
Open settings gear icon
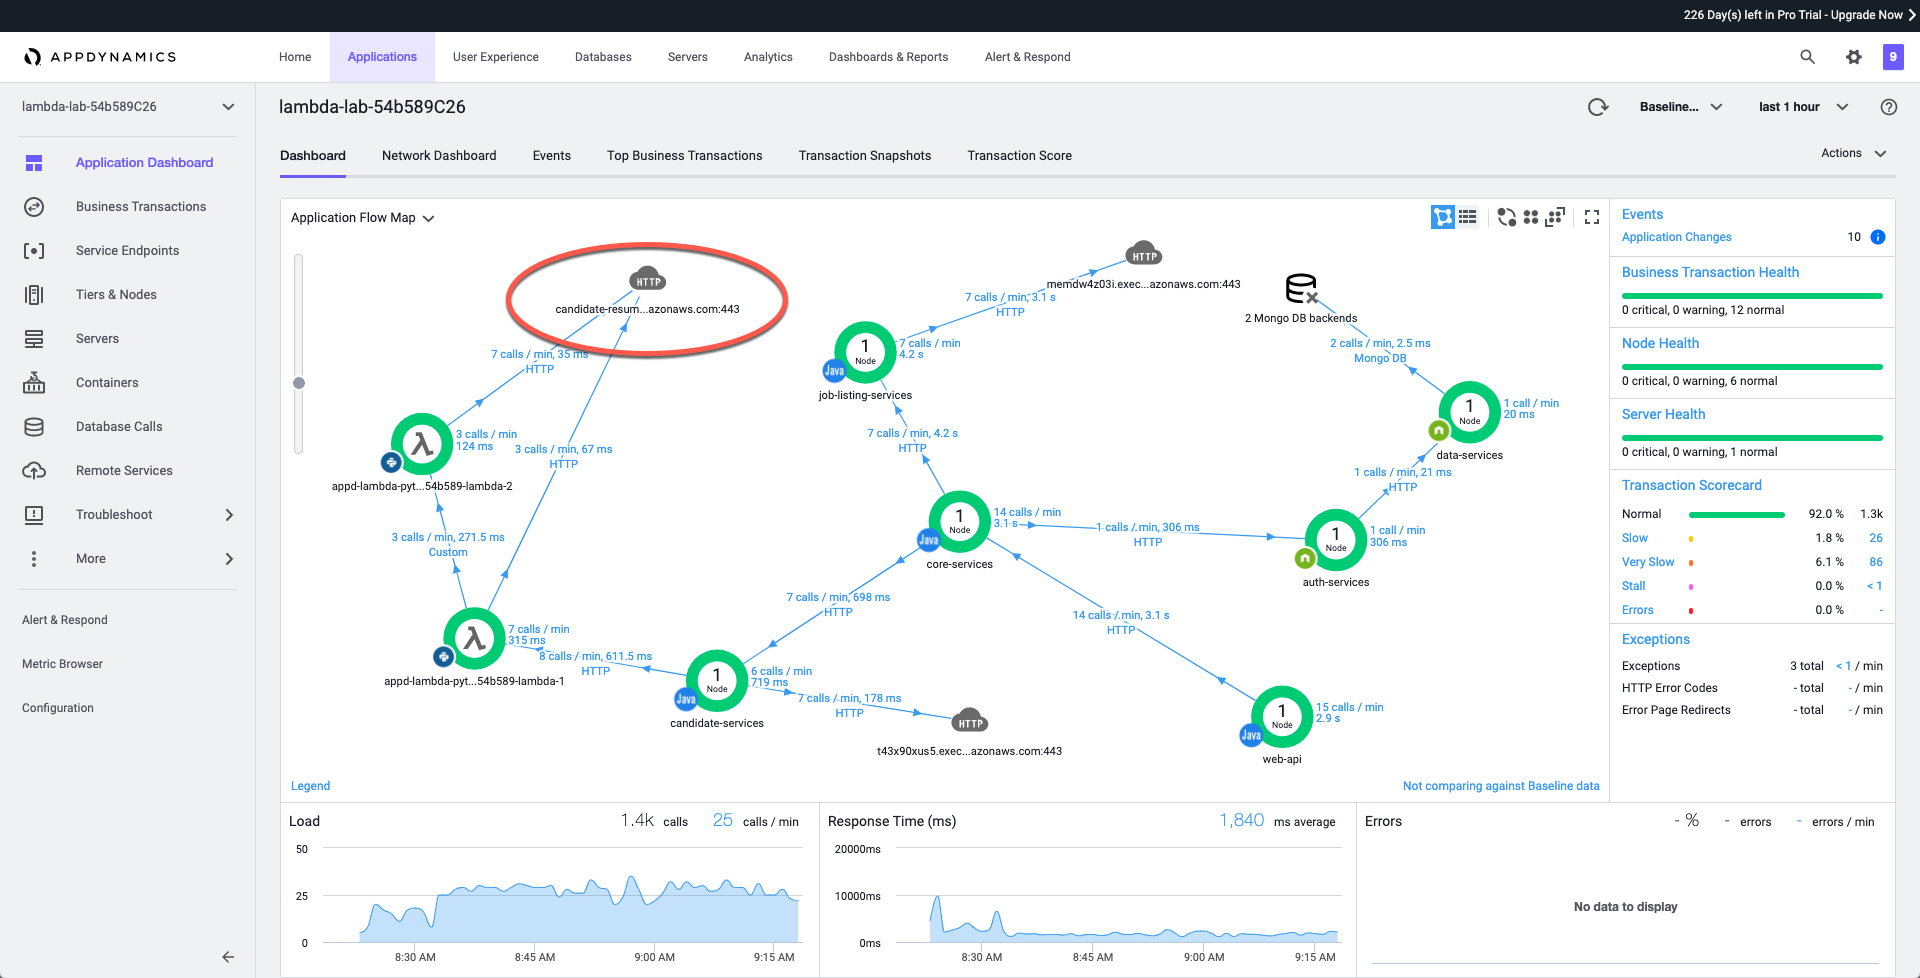[x=1854, y=57]
